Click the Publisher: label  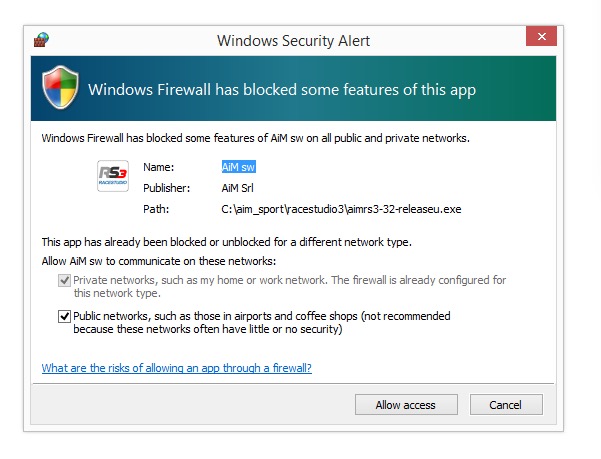(x=166, y=188)
